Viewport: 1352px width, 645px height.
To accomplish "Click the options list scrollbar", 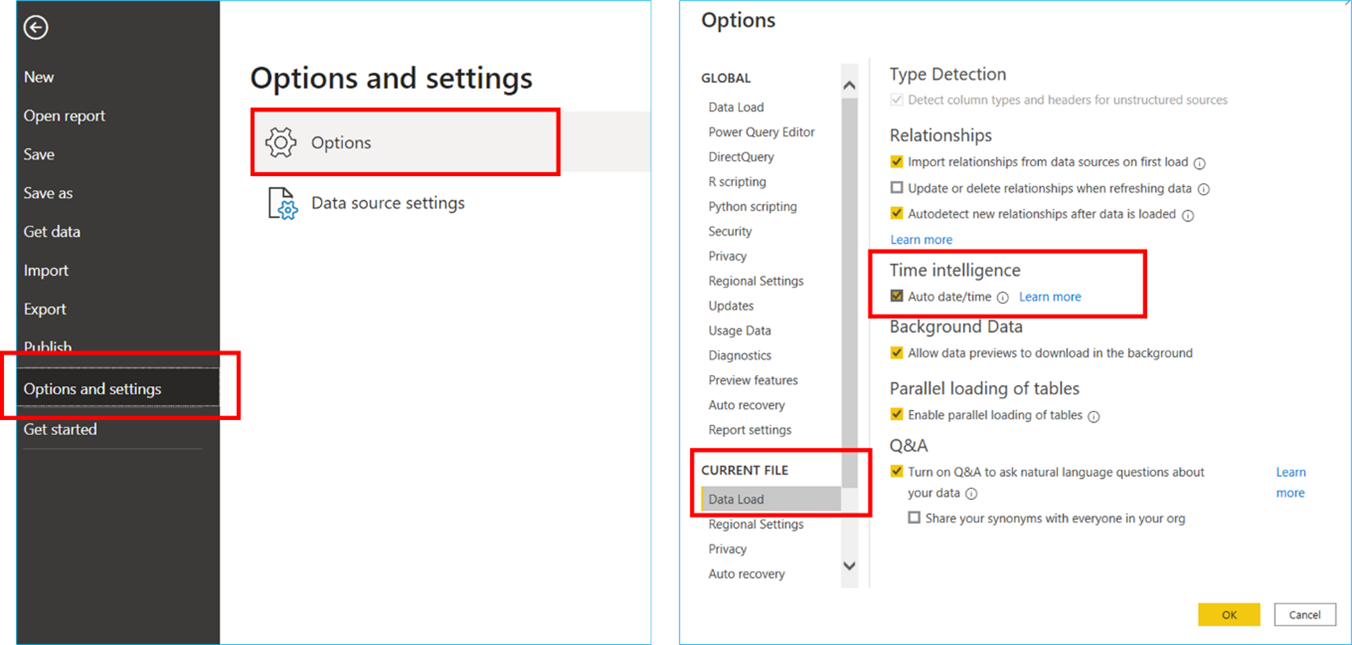I will tap(849, 300).
